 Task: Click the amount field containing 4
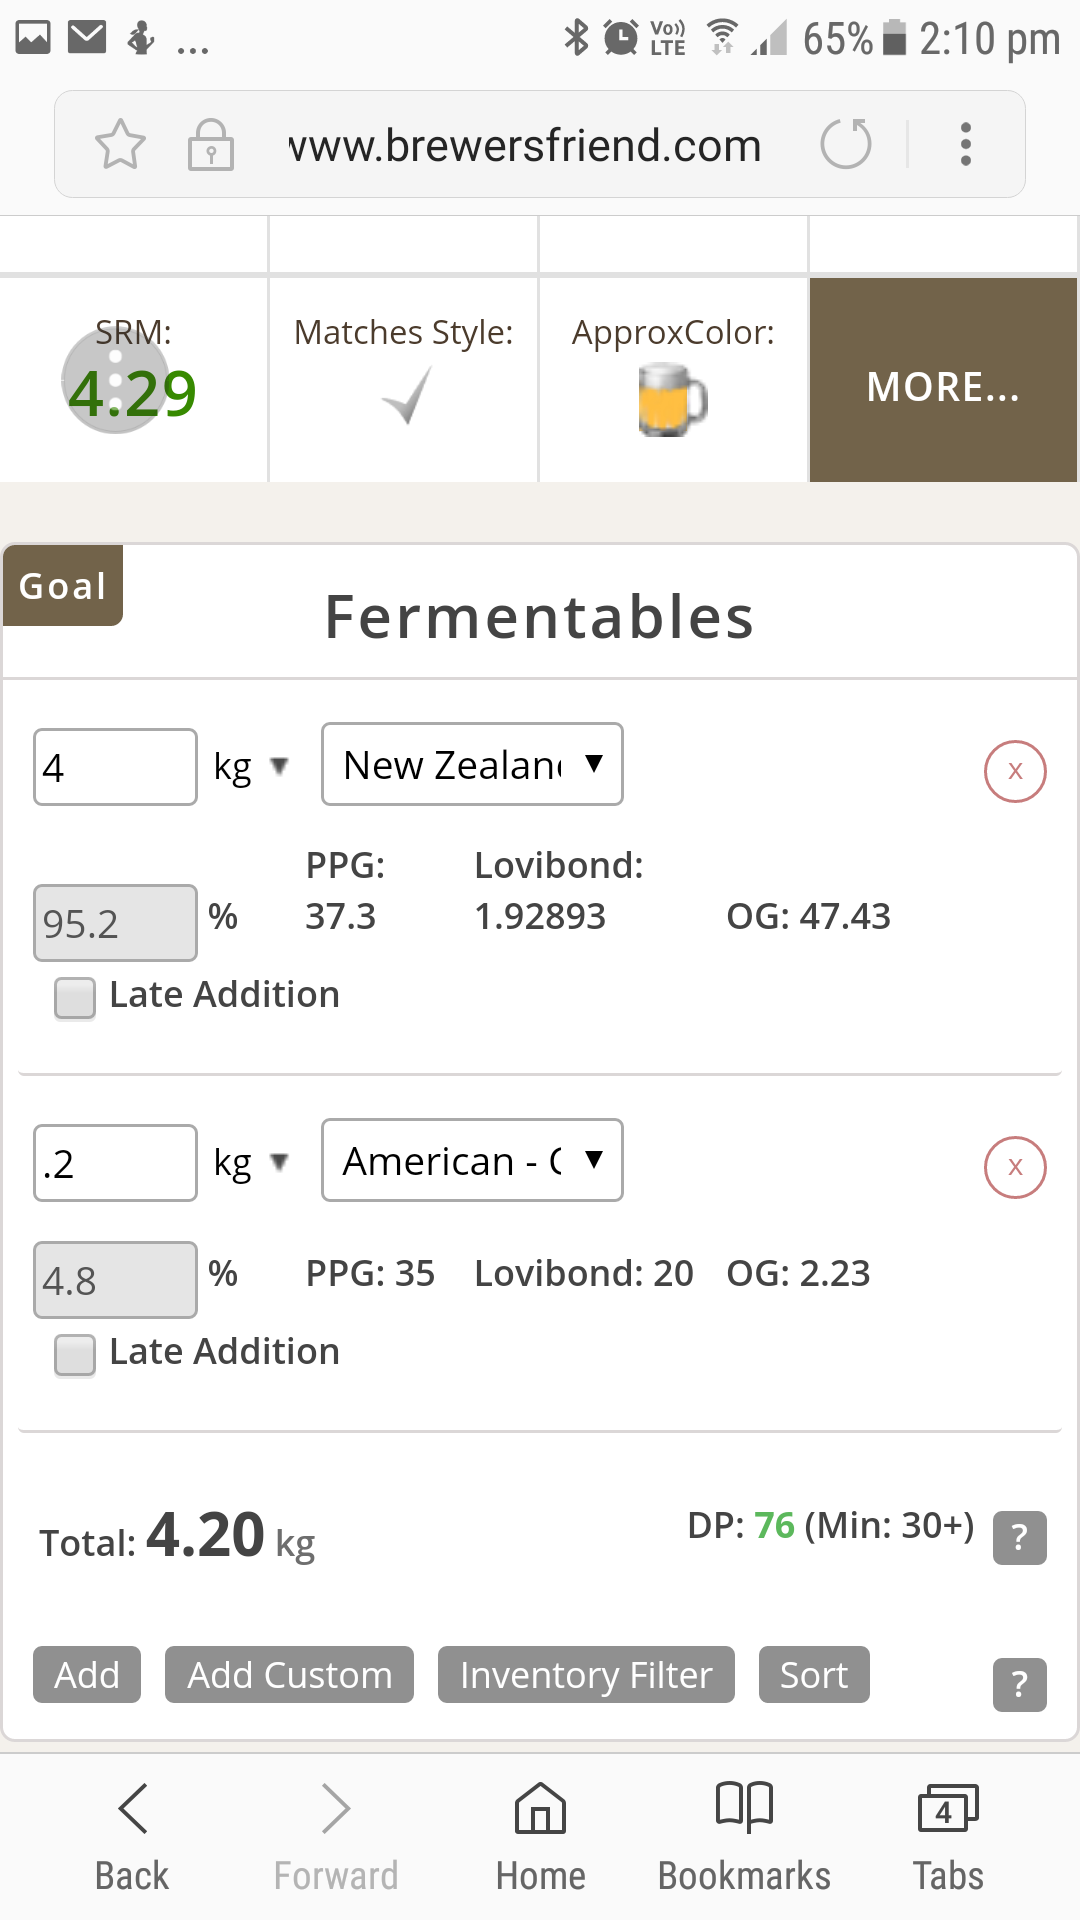(115, 767)
